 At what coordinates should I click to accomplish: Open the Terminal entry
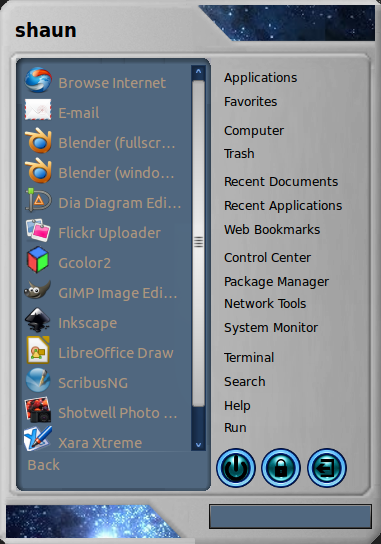249,357
